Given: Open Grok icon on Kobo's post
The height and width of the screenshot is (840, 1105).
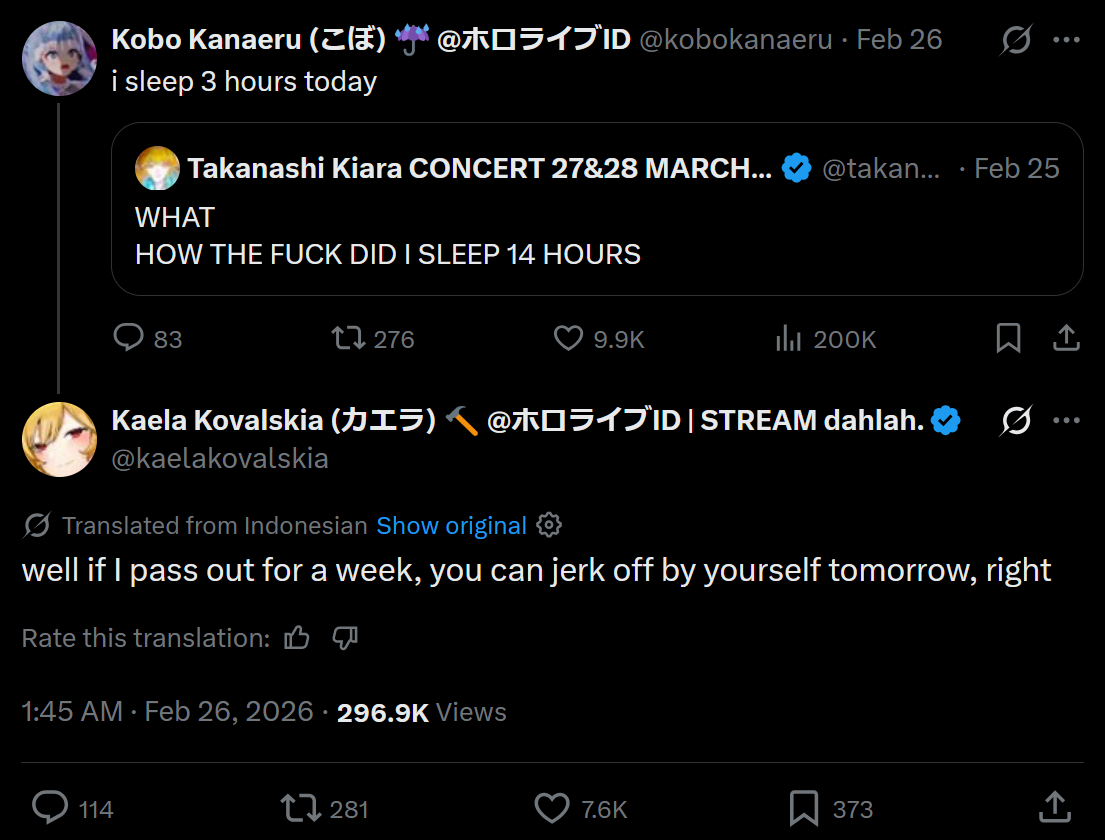Looking at the screenshot, I should [x=1016, y=40].
